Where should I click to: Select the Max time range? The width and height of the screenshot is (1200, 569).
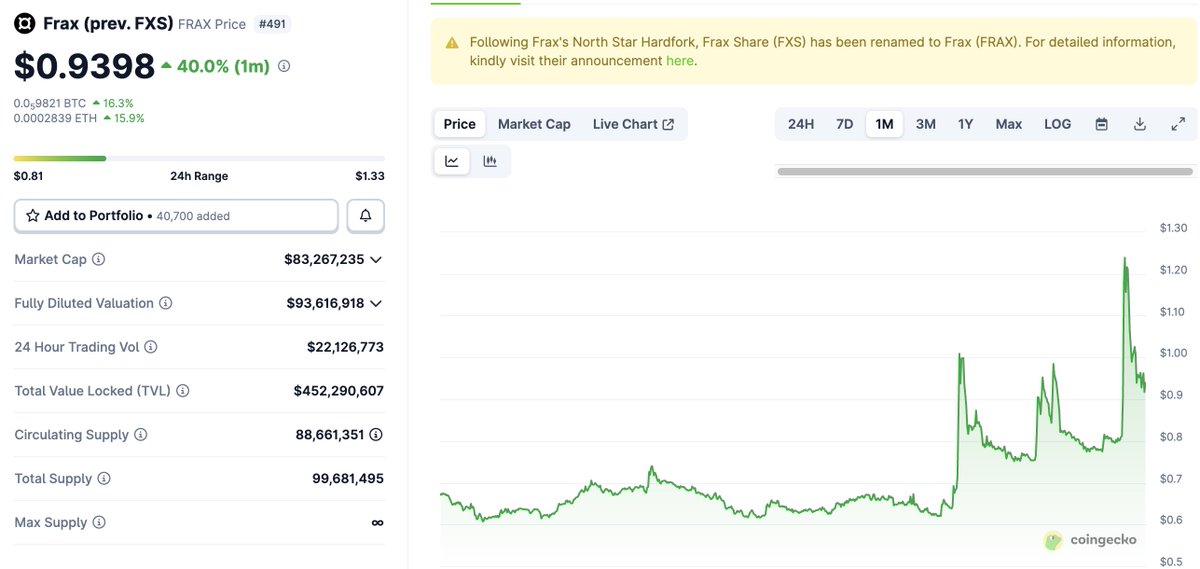pyautogui.click(x=1009, y=124)
